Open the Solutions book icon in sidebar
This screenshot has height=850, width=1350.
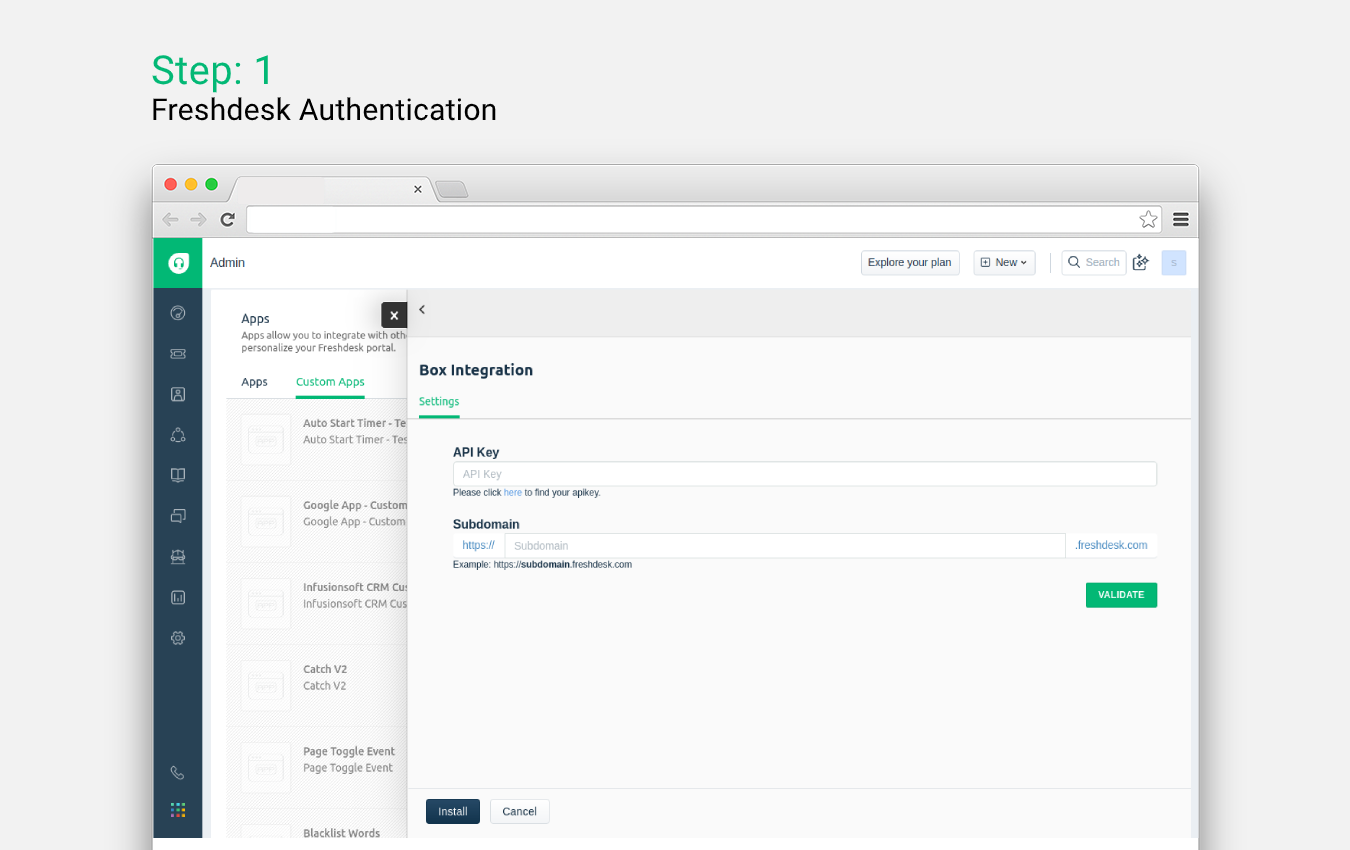(178, 475)
